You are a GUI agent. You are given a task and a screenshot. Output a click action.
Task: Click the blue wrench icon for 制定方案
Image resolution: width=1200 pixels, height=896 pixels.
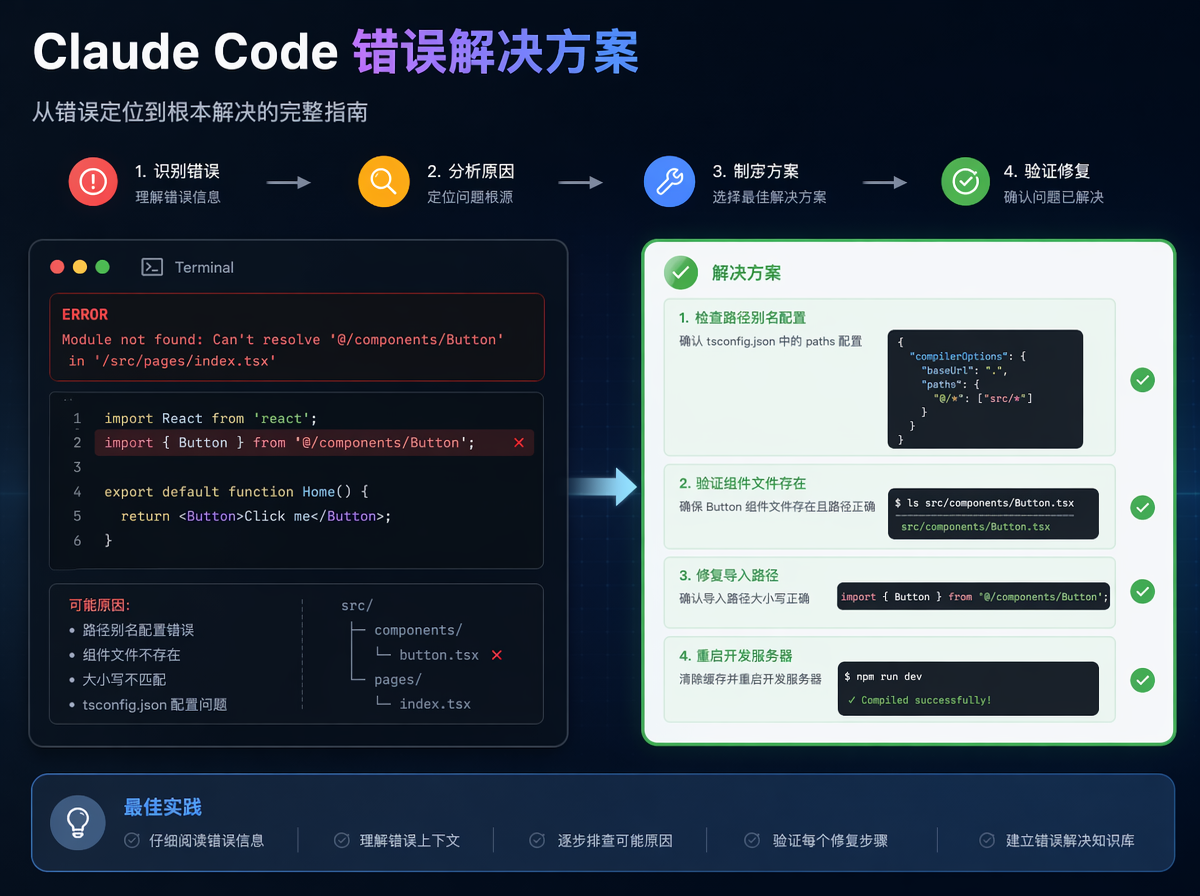tap(669, 181)
